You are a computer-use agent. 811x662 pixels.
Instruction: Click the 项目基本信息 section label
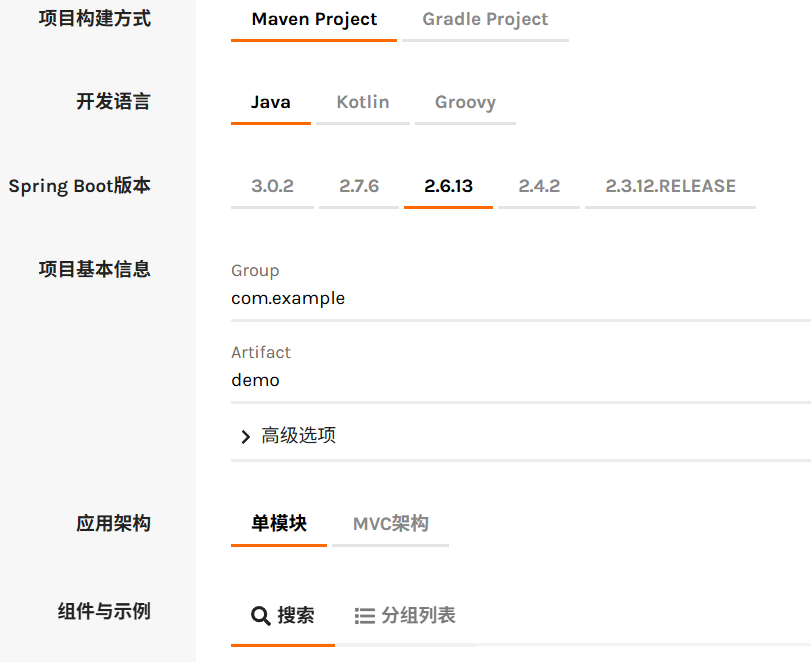click(95, 269)
